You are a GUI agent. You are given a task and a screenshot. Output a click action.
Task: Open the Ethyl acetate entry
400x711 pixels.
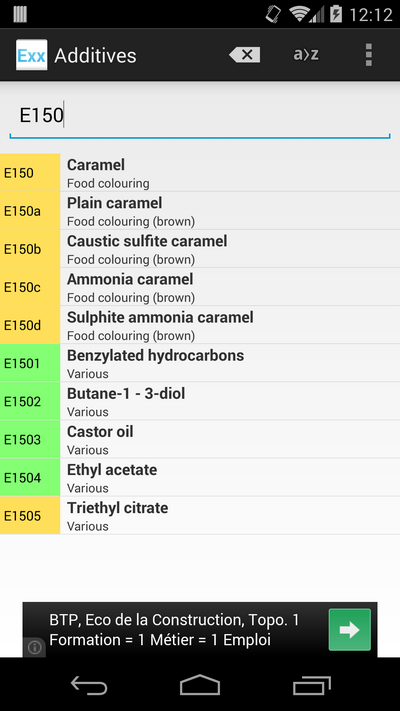[x=200, y=477]
